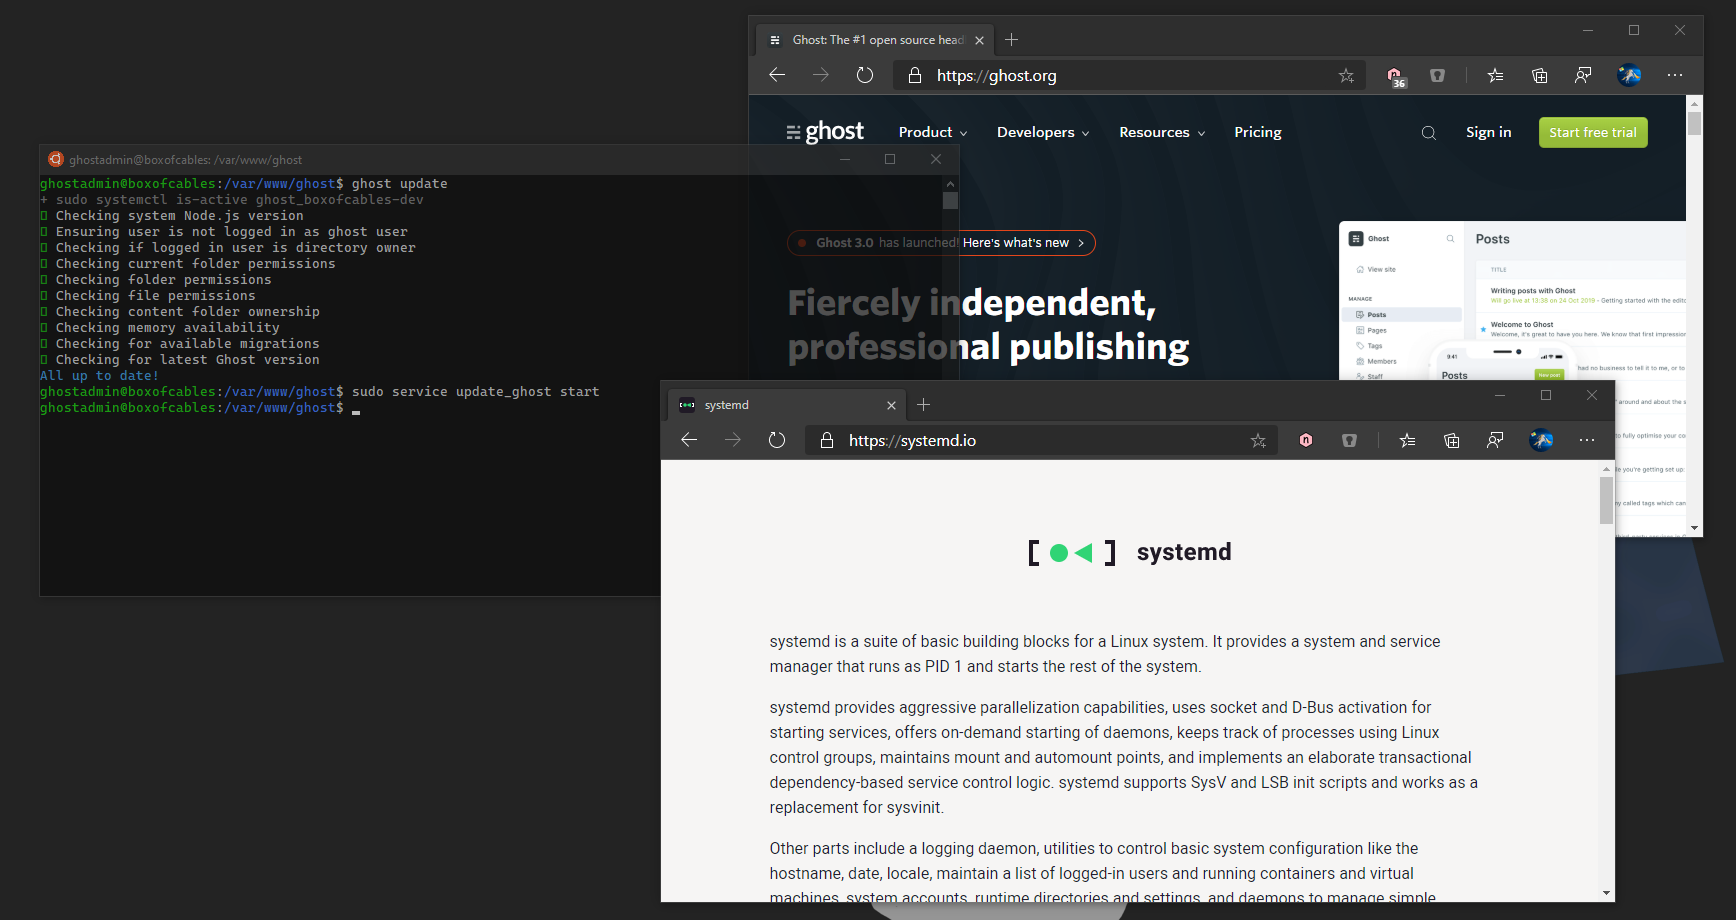Open the ghost.org window's ellipsis menu
This screenshot has width=1736, height=920.
coord(1675,75)
